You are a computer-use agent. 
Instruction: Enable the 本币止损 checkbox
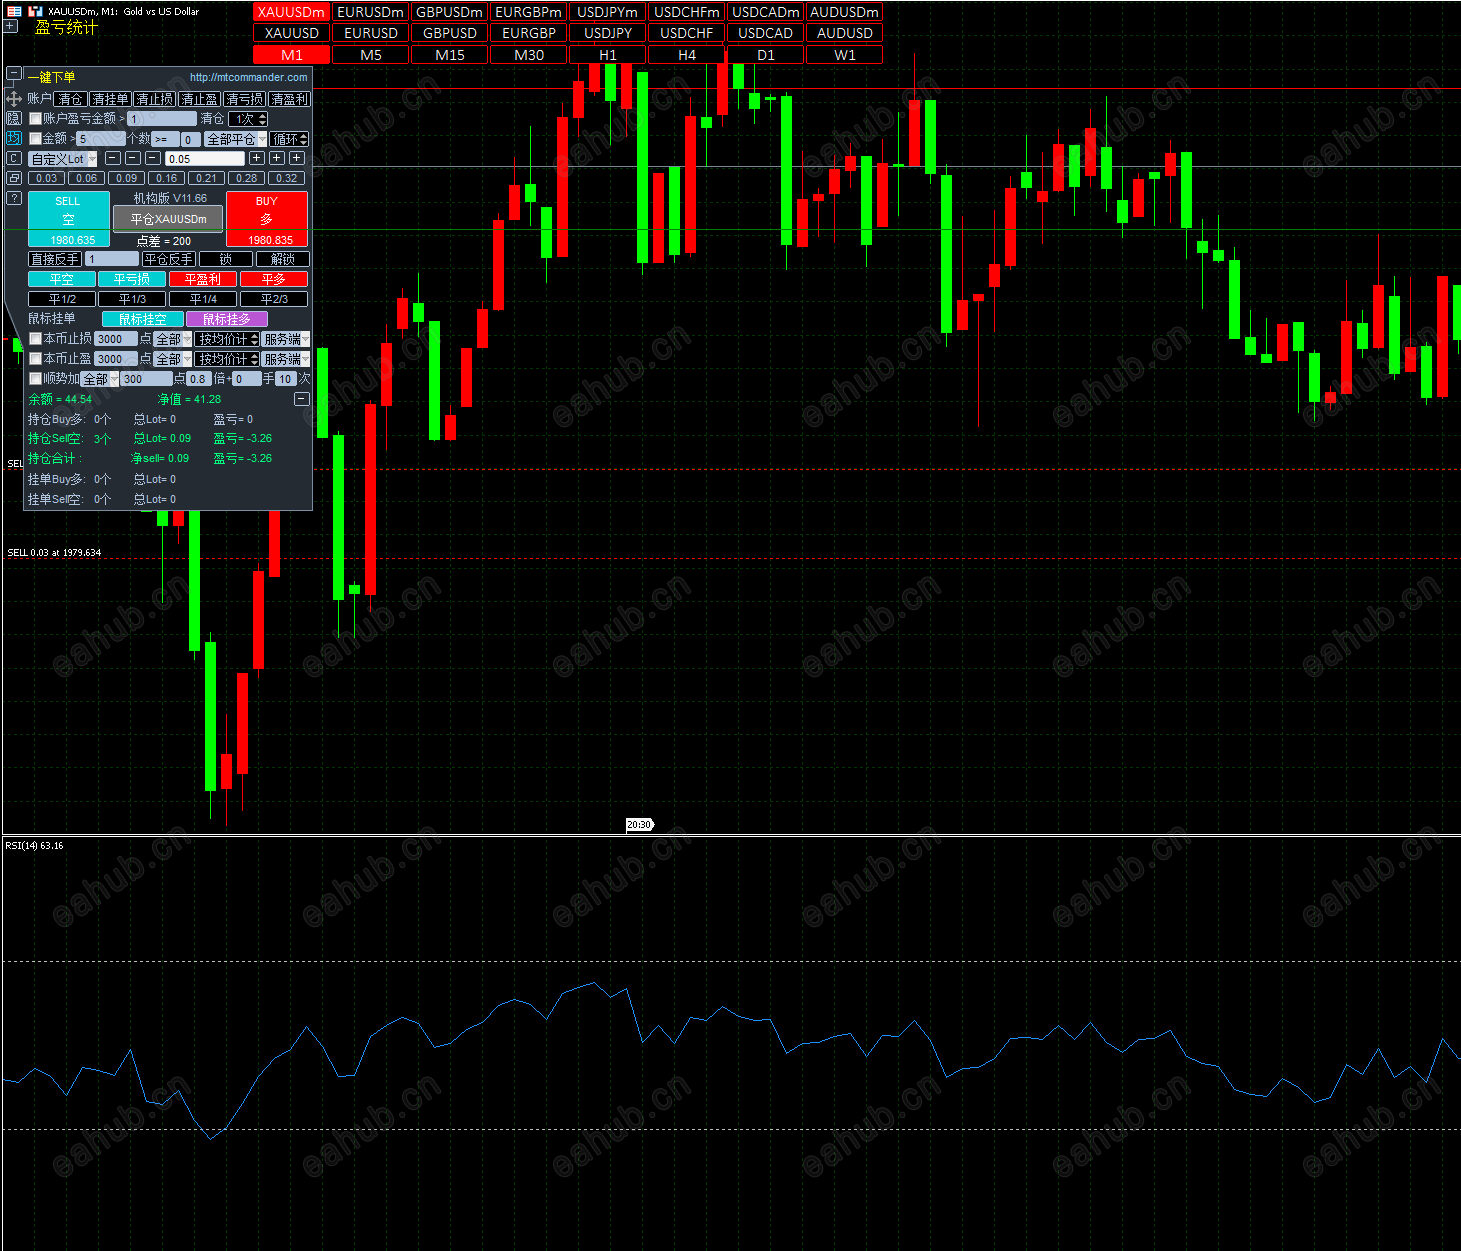(x=35, y=339)
